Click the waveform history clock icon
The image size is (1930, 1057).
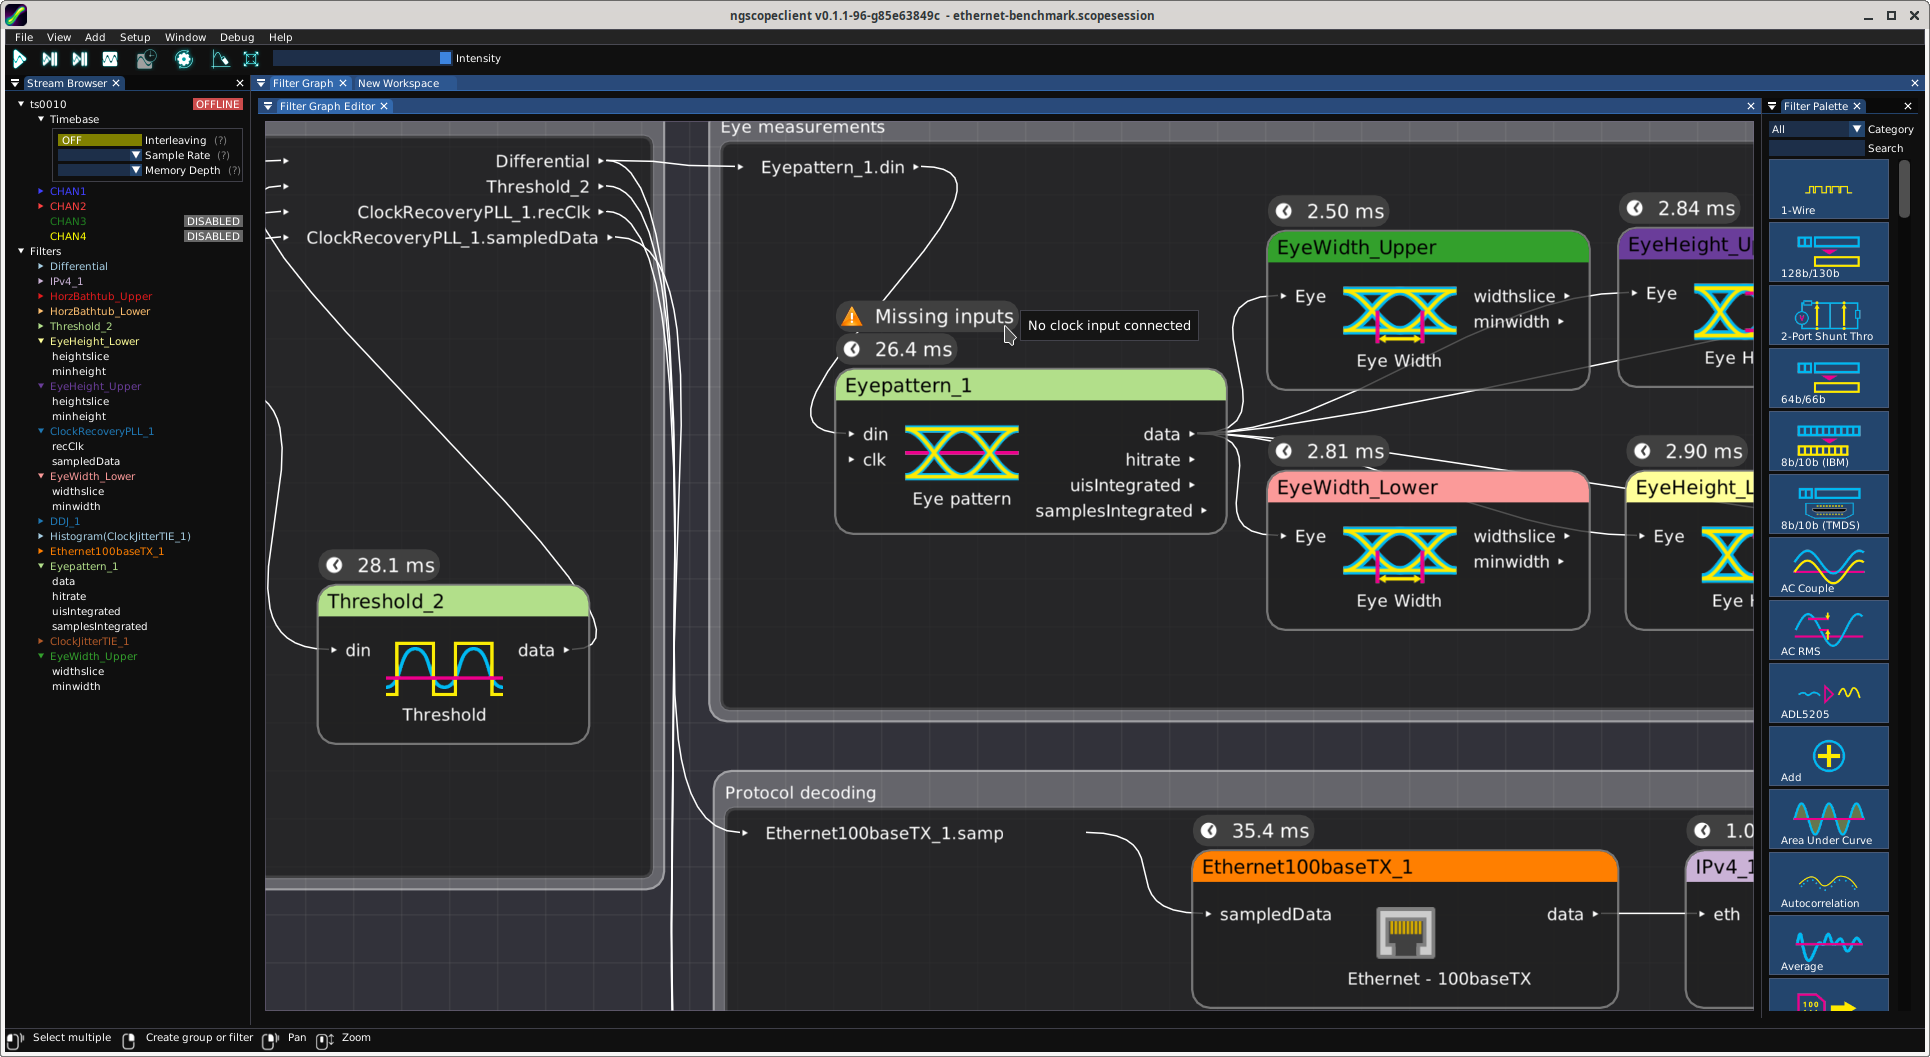(x=146, y=59)
